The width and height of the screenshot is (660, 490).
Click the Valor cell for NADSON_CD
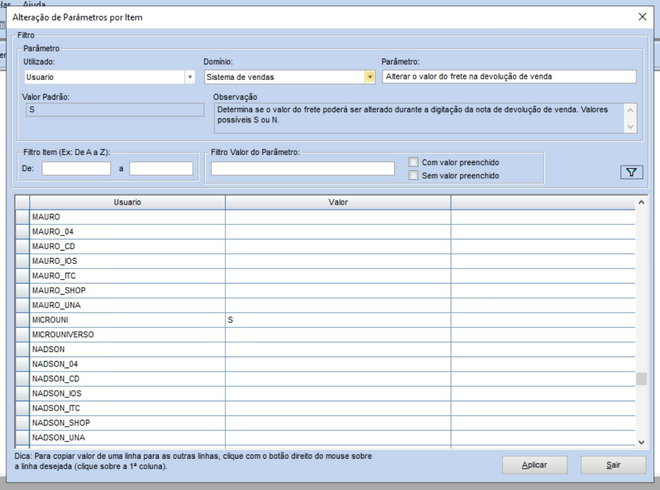[x=338, y=379]
